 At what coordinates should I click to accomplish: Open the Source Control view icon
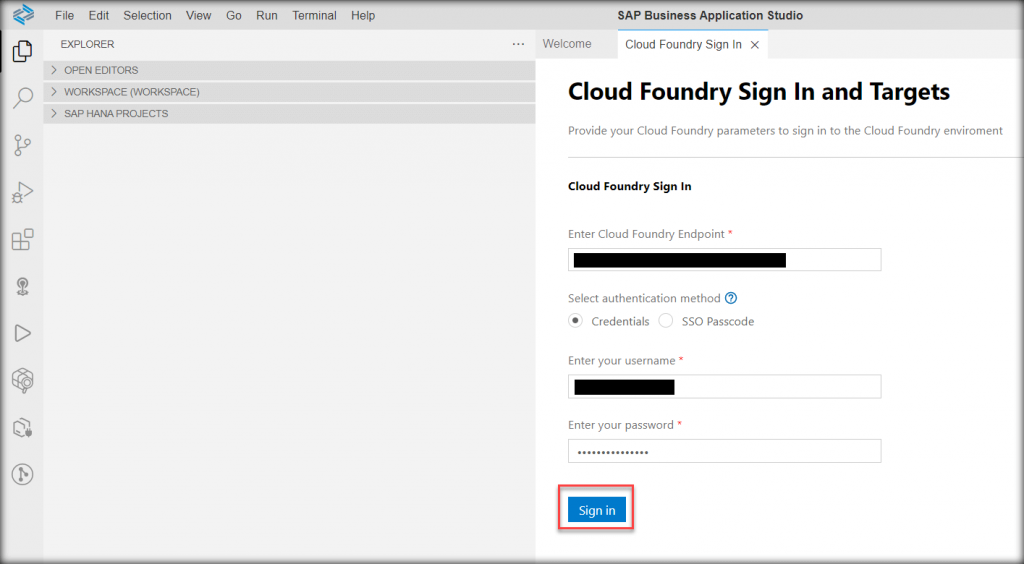pos(22,145)
